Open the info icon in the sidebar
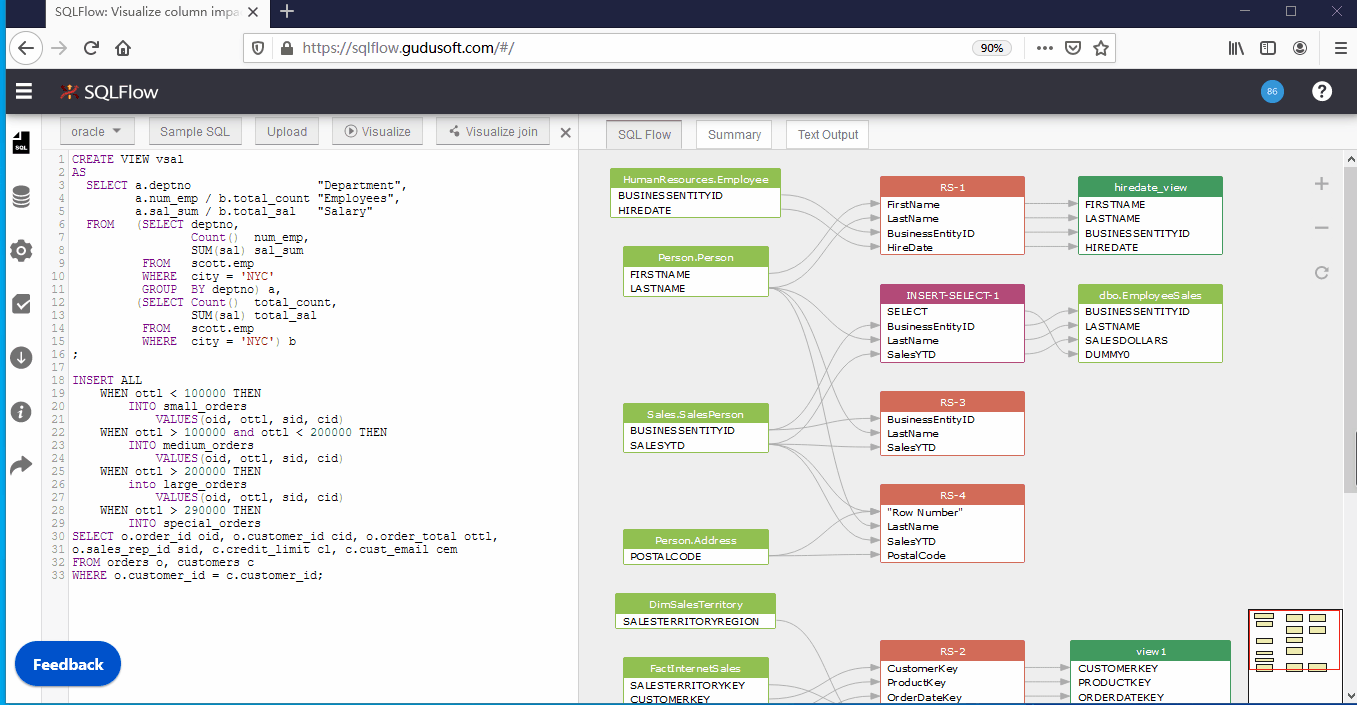Viewport: 1357px width, 705px height. [20, 411]
